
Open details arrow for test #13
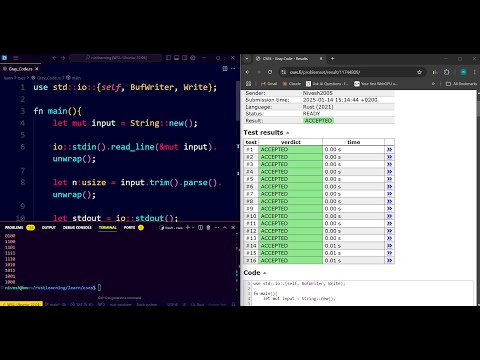[x=389, y=238]
